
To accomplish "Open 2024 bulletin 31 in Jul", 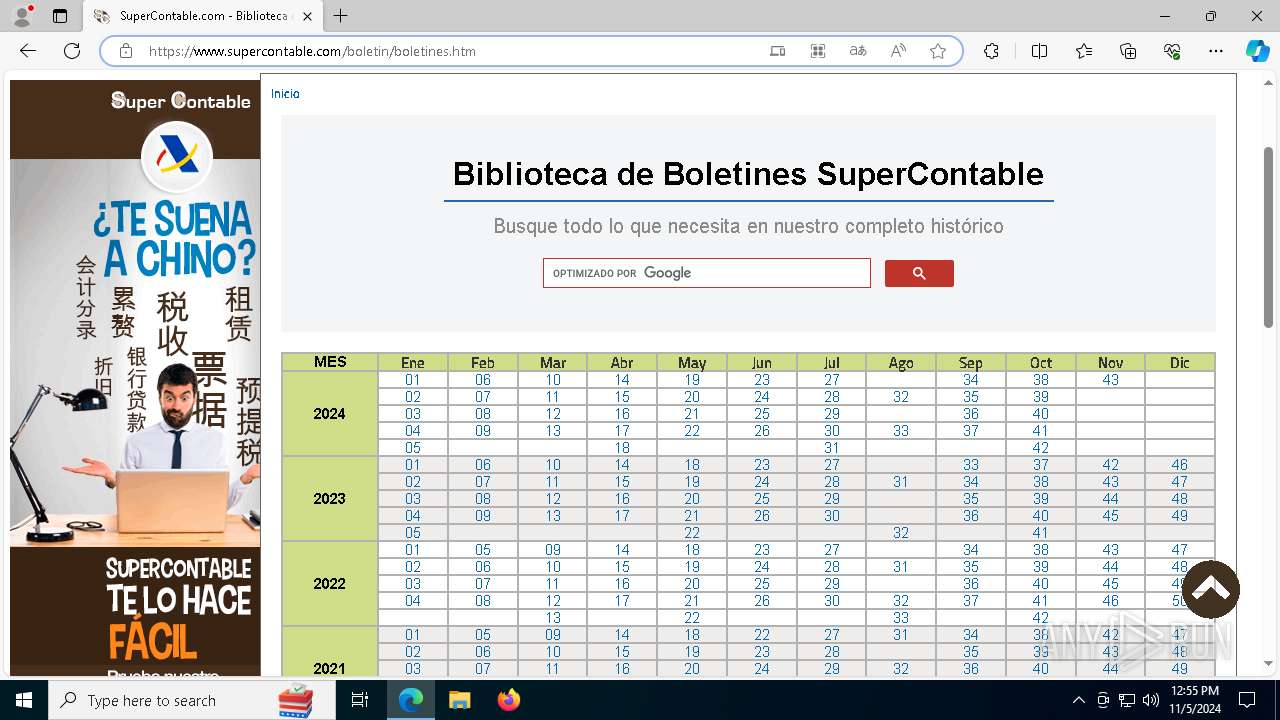I will pos(832,448).
